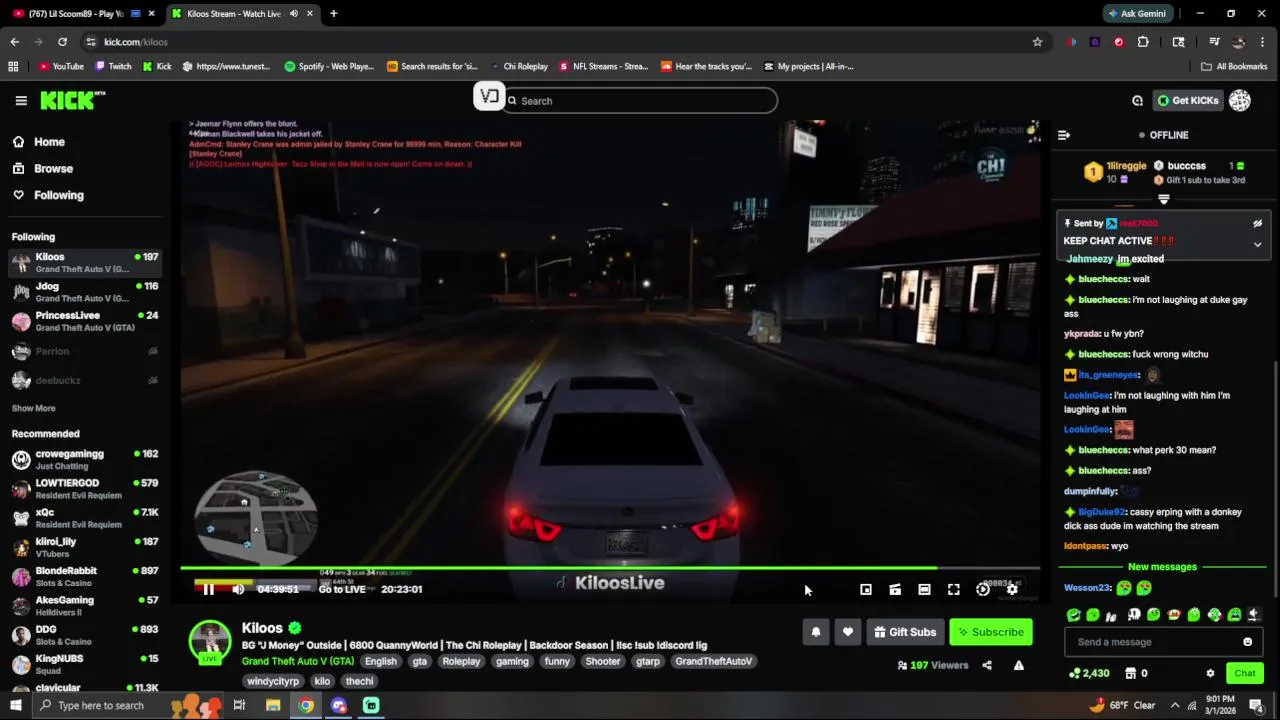Send message with Chat button
Viewport: 1280px width, 720px height.
point(1244,673)
